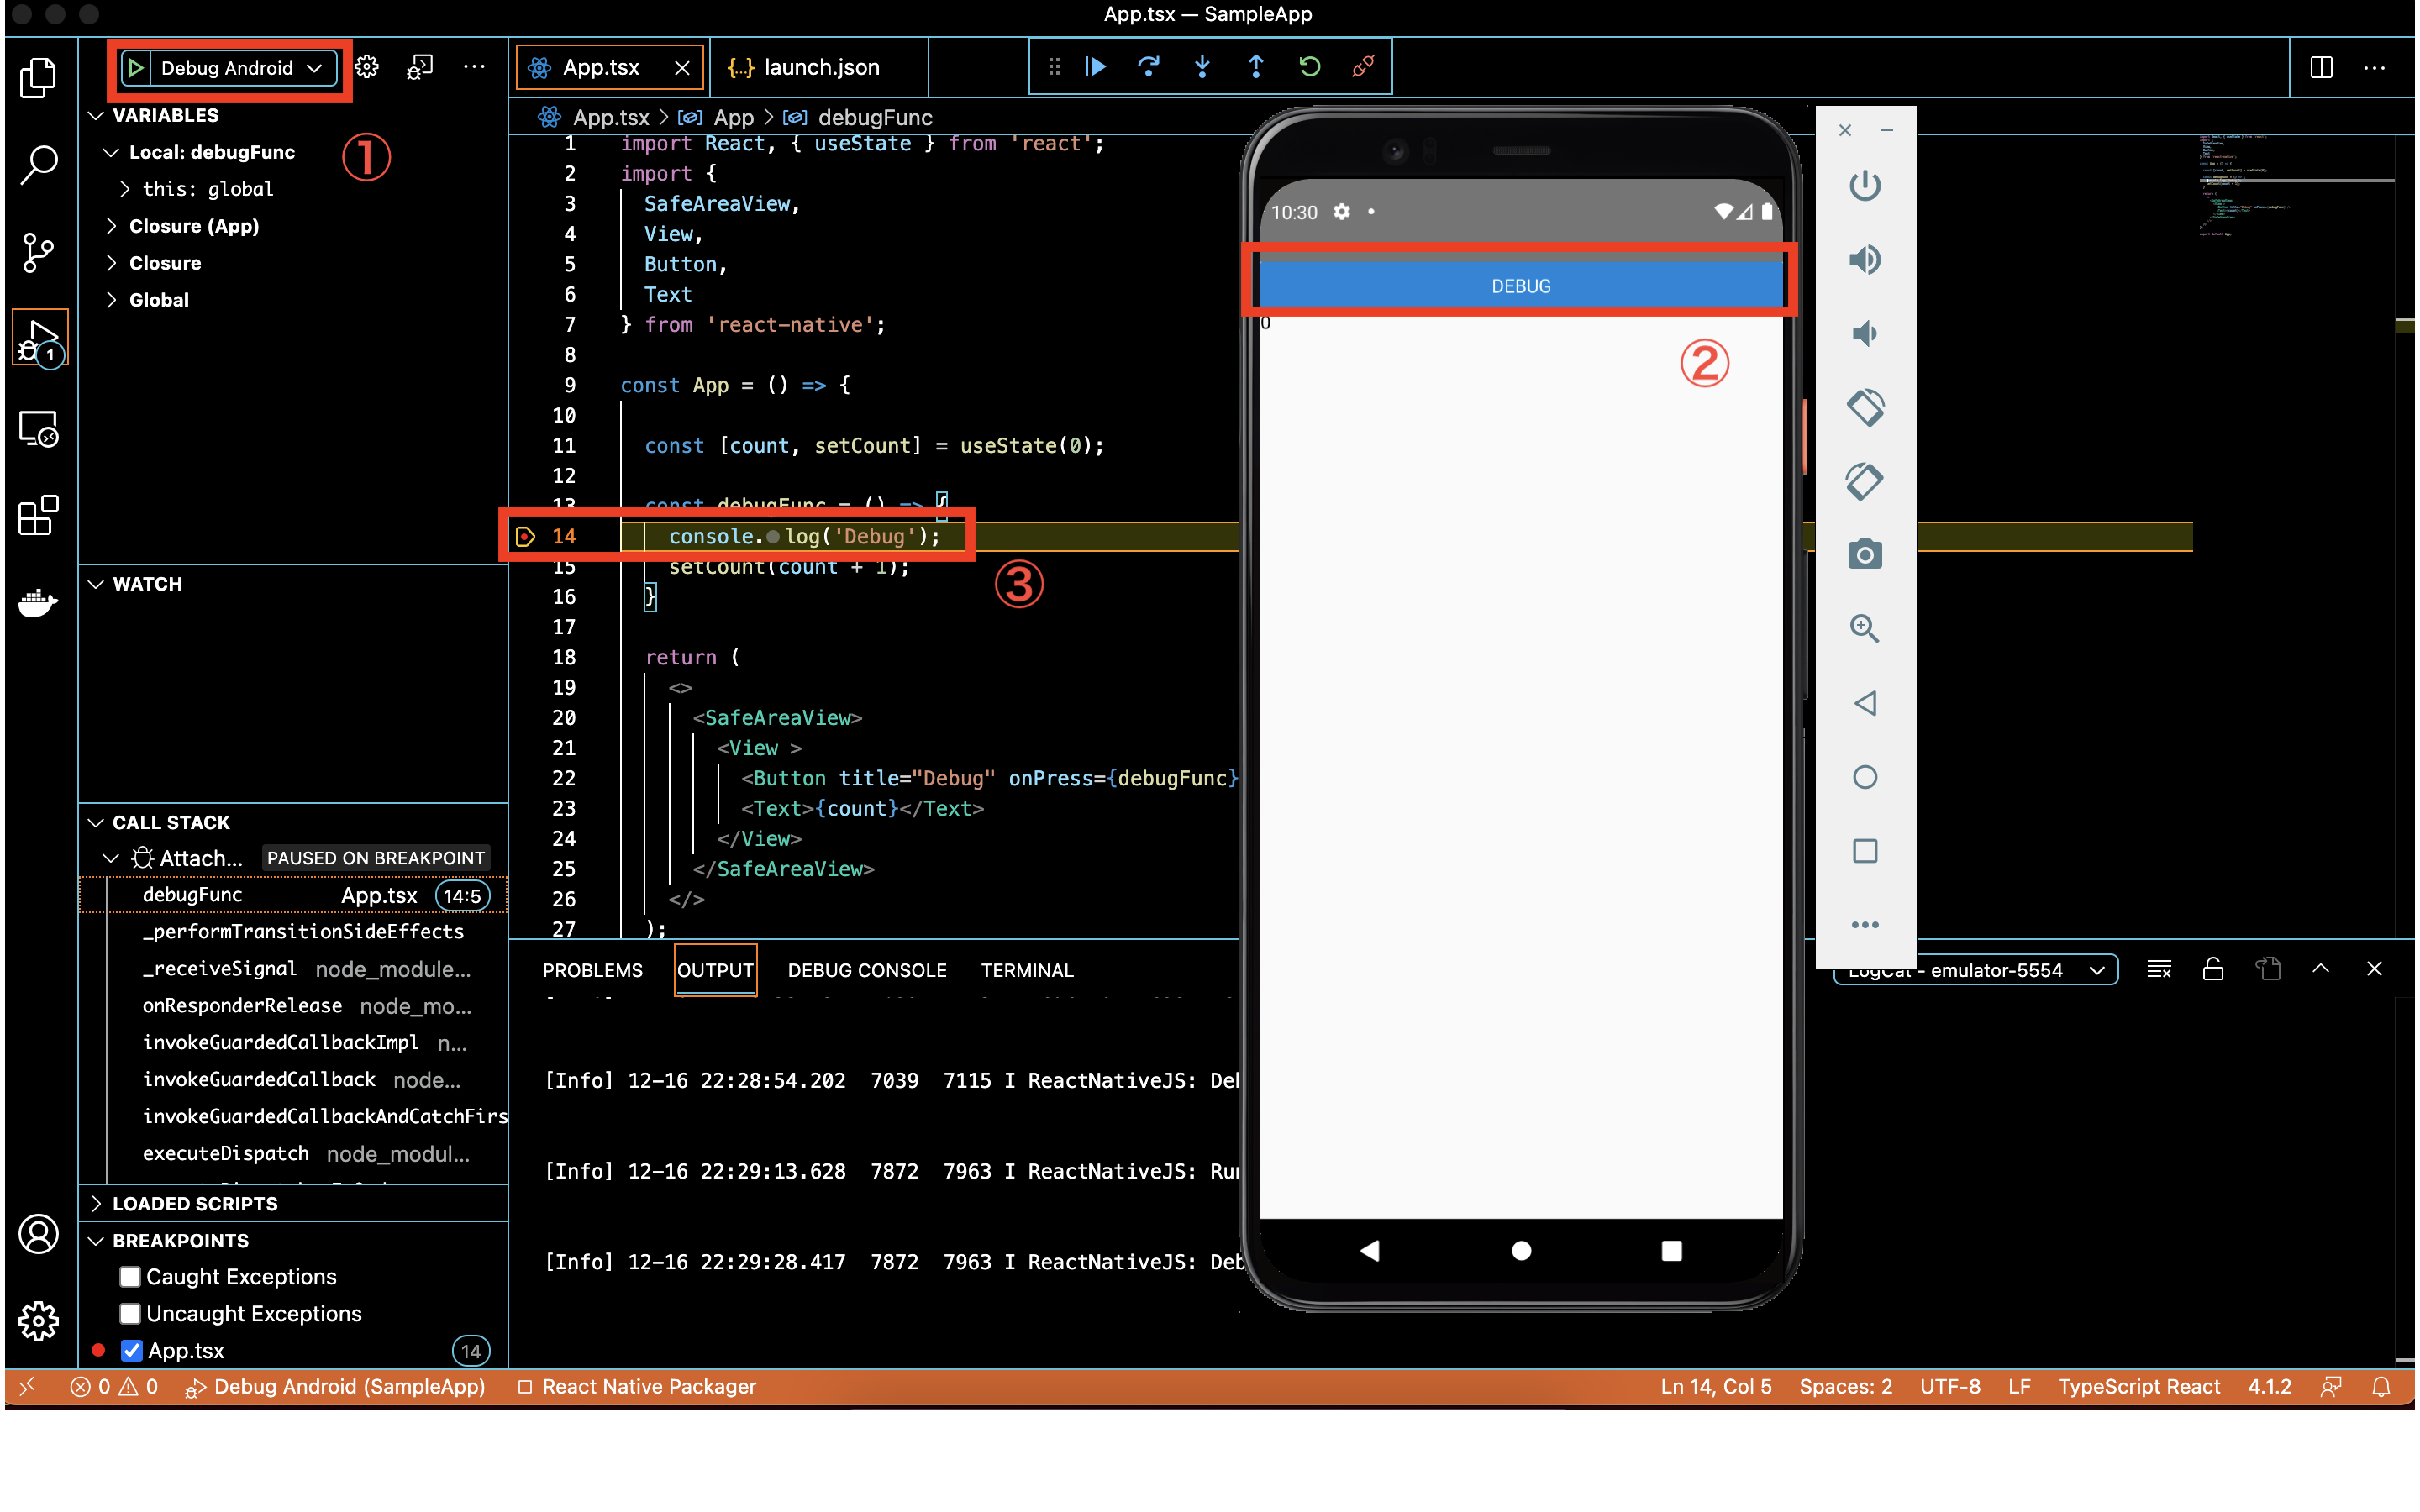The height and width of the screenshot is (1512, 2420).
Task: Open the Source Control view icon
Action: (38, 252)
